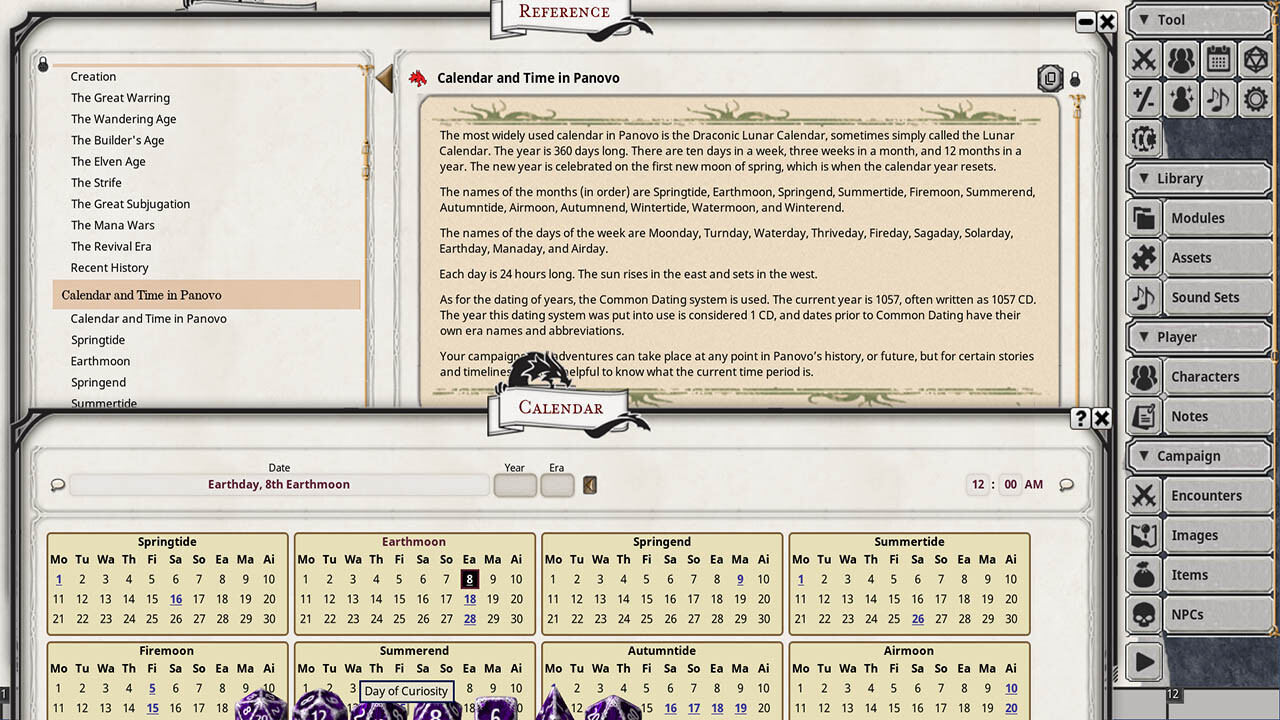This screenshot has width=1280, height=720.
Task: Open the Modifiers tool with the +/- icon
Action: (x=1143, y=98)
